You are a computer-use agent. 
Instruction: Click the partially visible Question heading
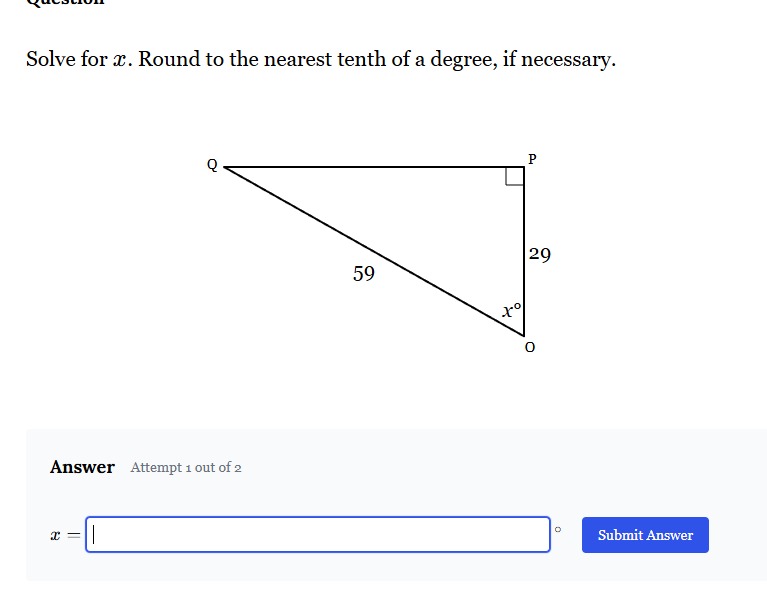(65, 2)
